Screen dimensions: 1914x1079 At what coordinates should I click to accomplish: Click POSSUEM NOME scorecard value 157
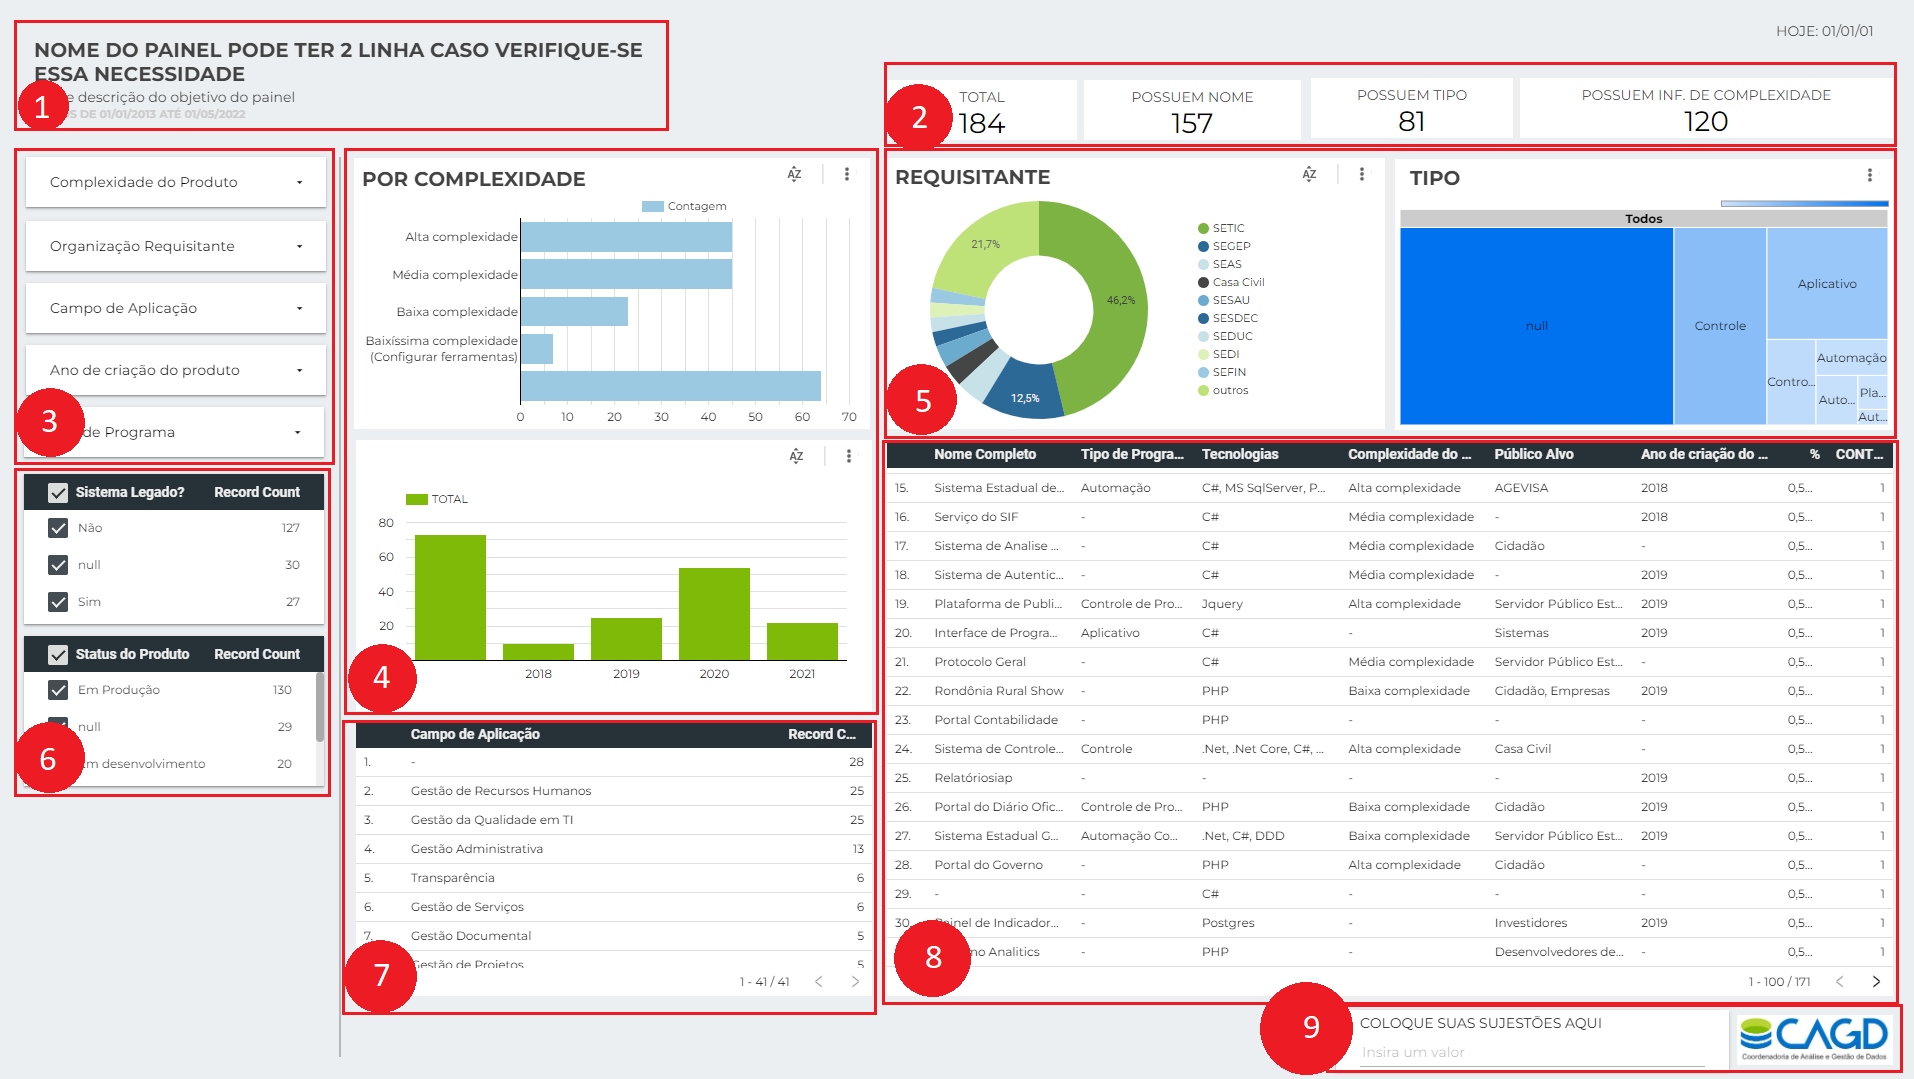pos(1192,124)
